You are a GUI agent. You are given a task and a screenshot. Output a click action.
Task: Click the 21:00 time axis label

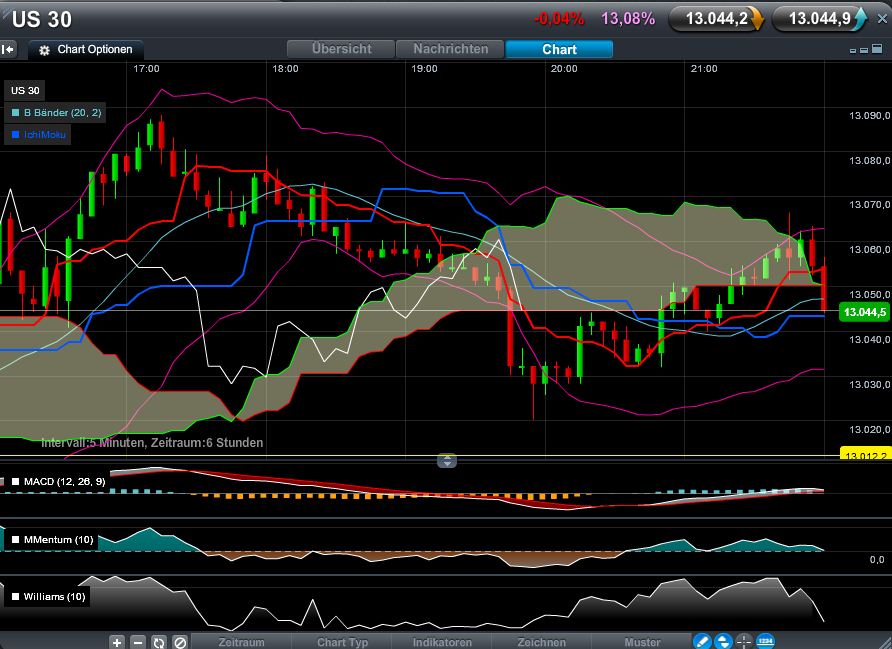[704, 69]
